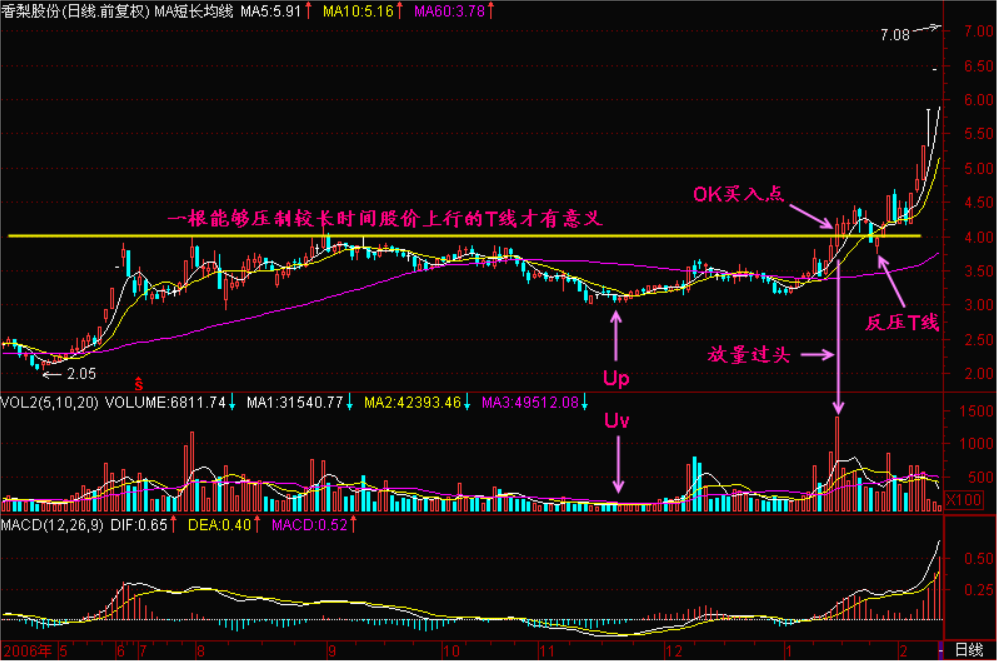This screenshot has height=661, width=997.
Task: Open the 日线 period selector
Action: [x=969, y=651]
